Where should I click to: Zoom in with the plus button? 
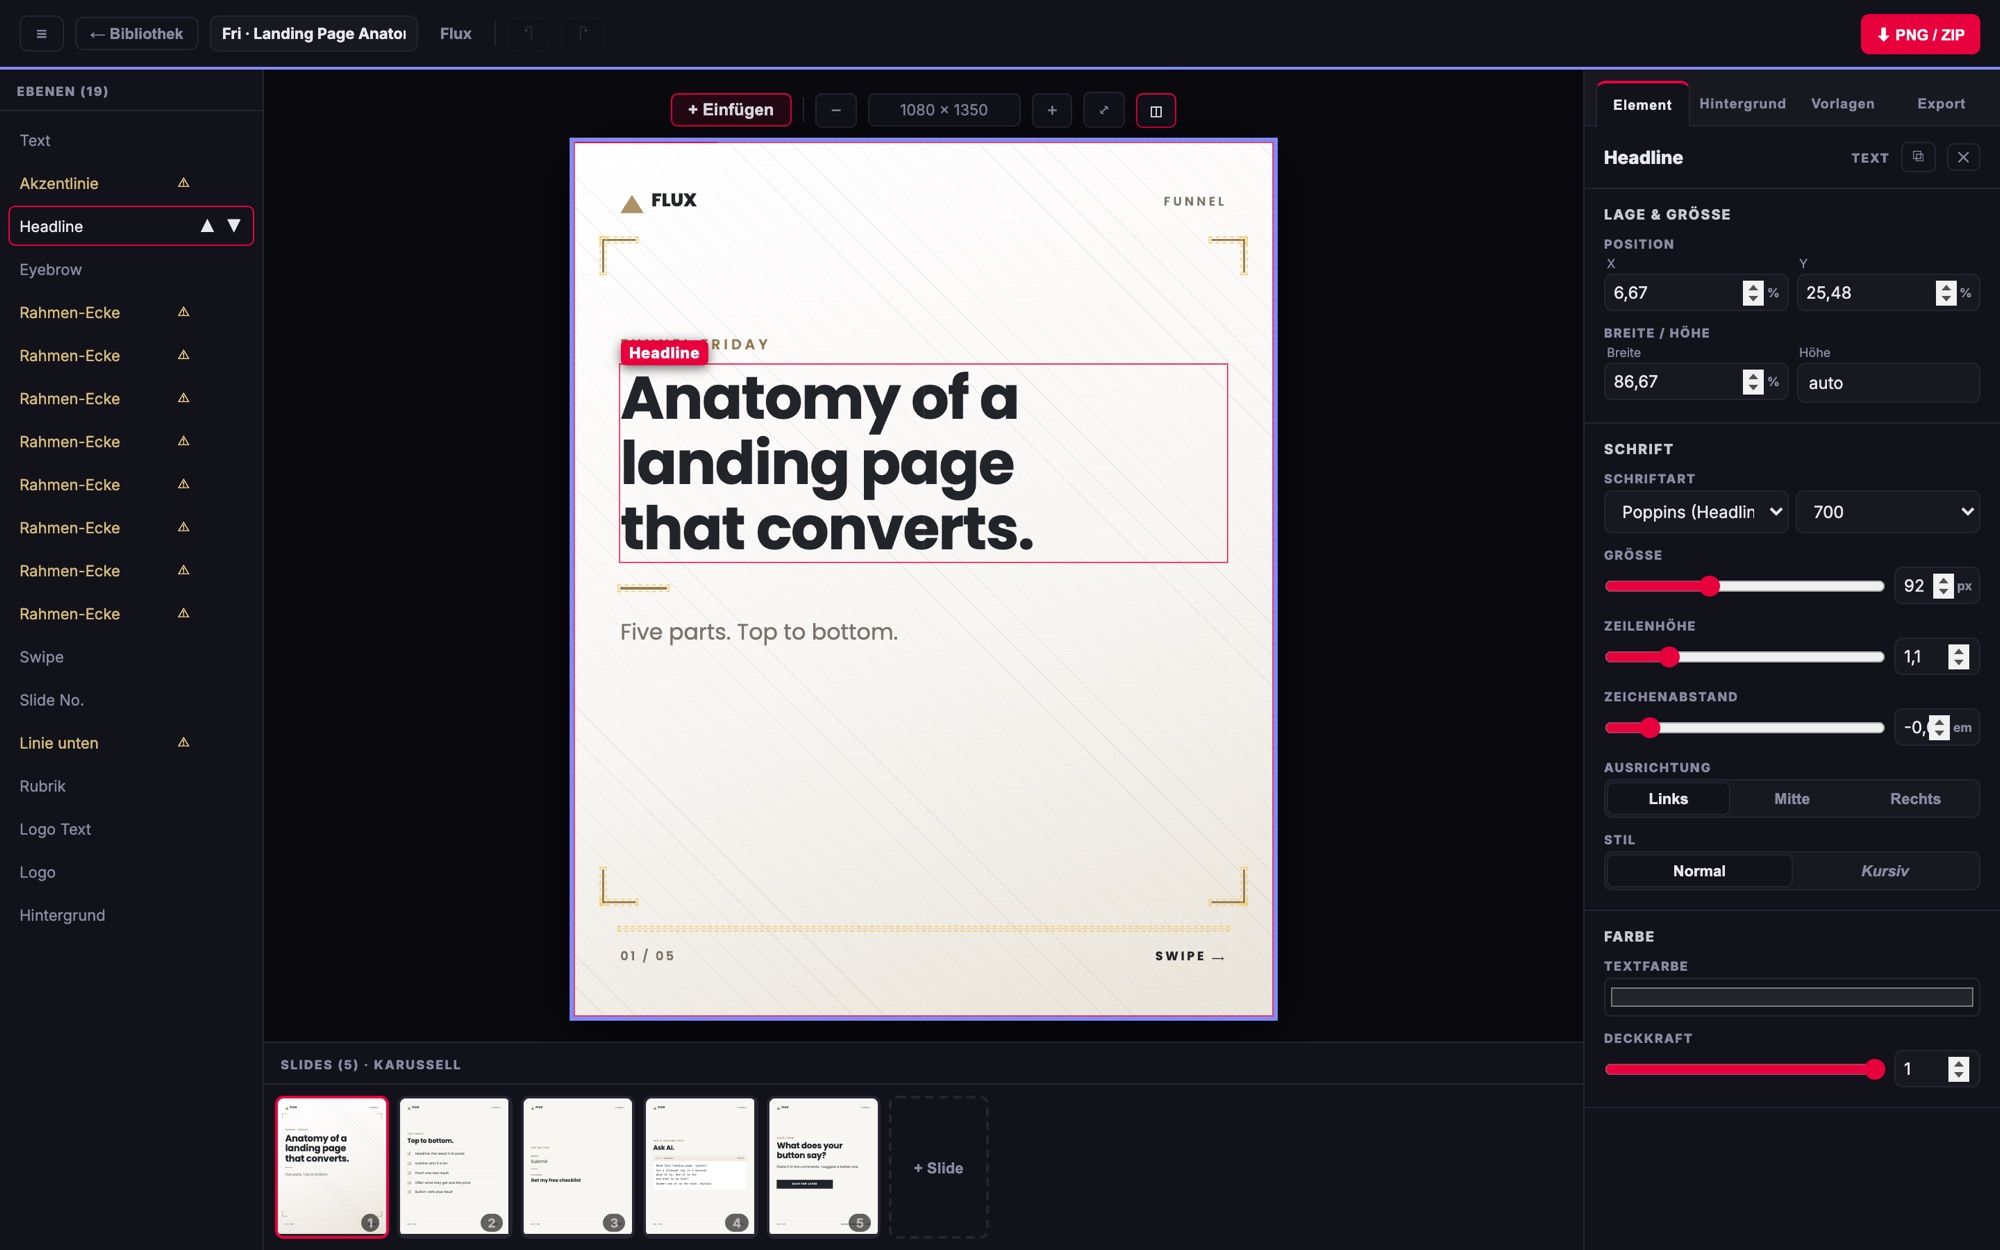click(x=1052, y=110)
